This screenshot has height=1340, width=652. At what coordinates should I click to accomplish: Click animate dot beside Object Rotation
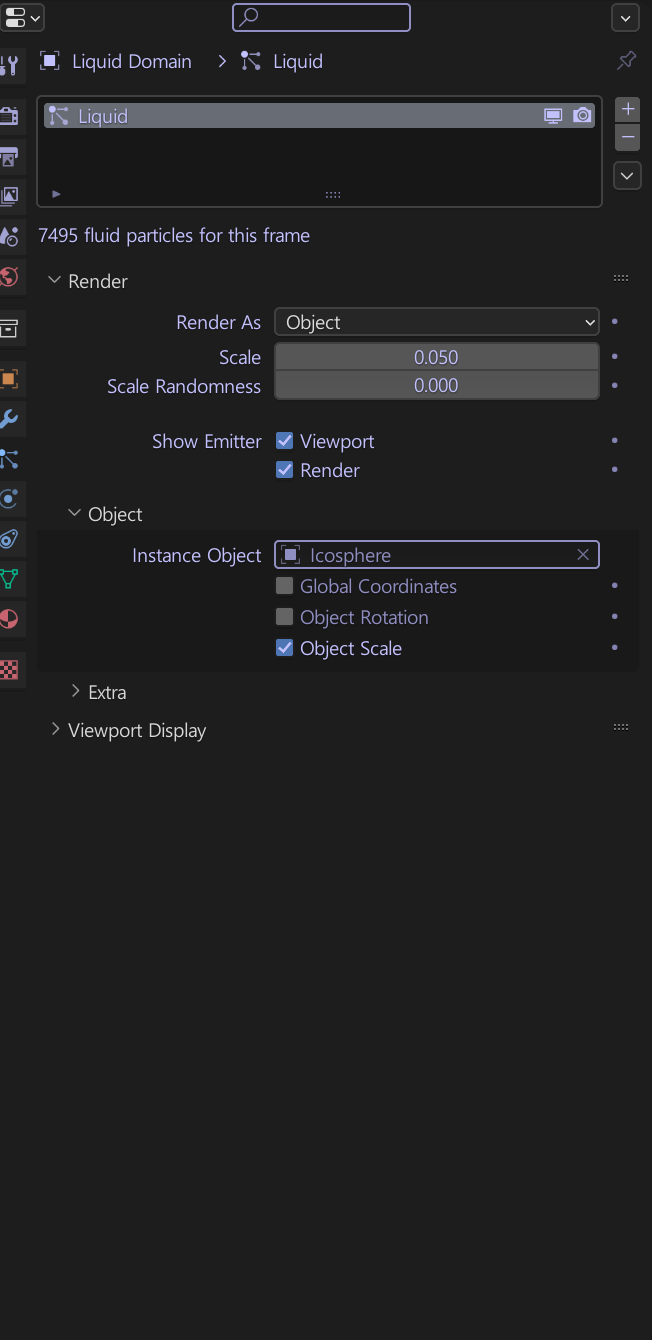(614, 617)
